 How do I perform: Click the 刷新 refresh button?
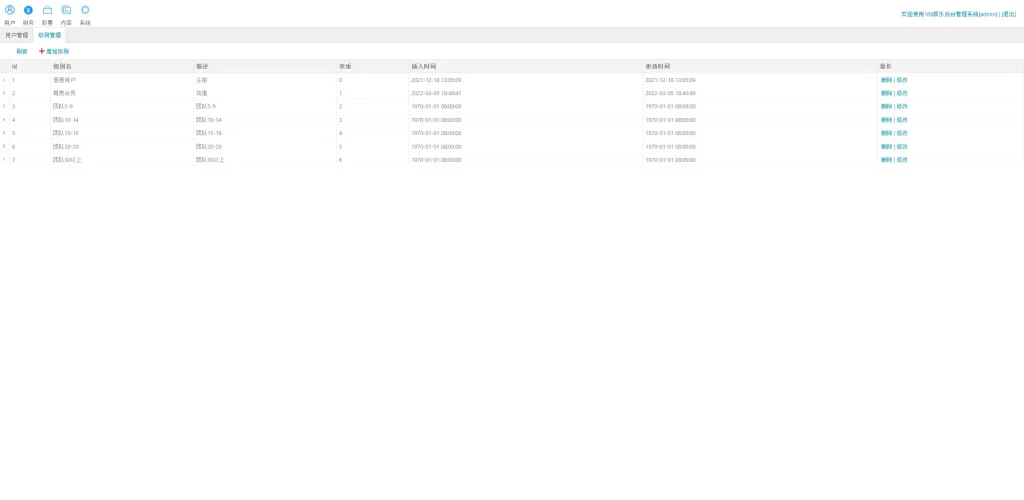(x=22, y=51)
